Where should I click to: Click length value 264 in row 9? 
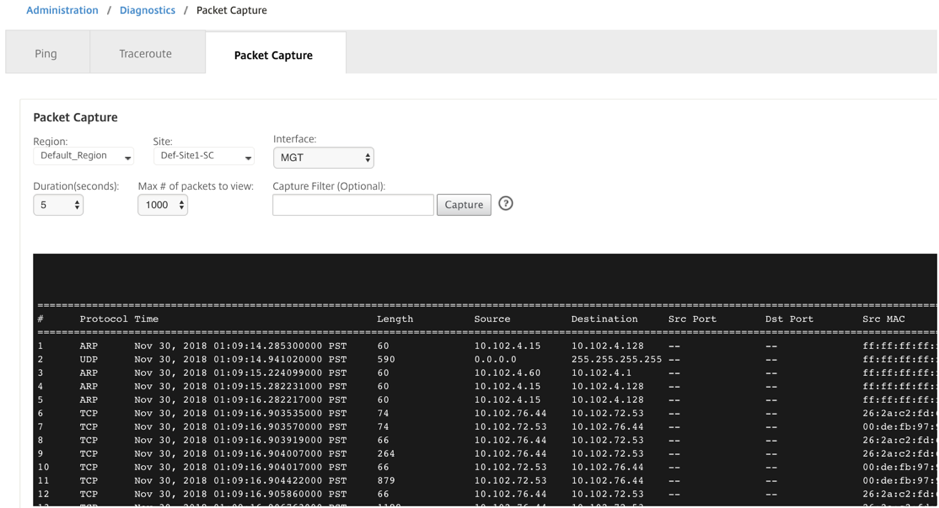click(386, 453)
